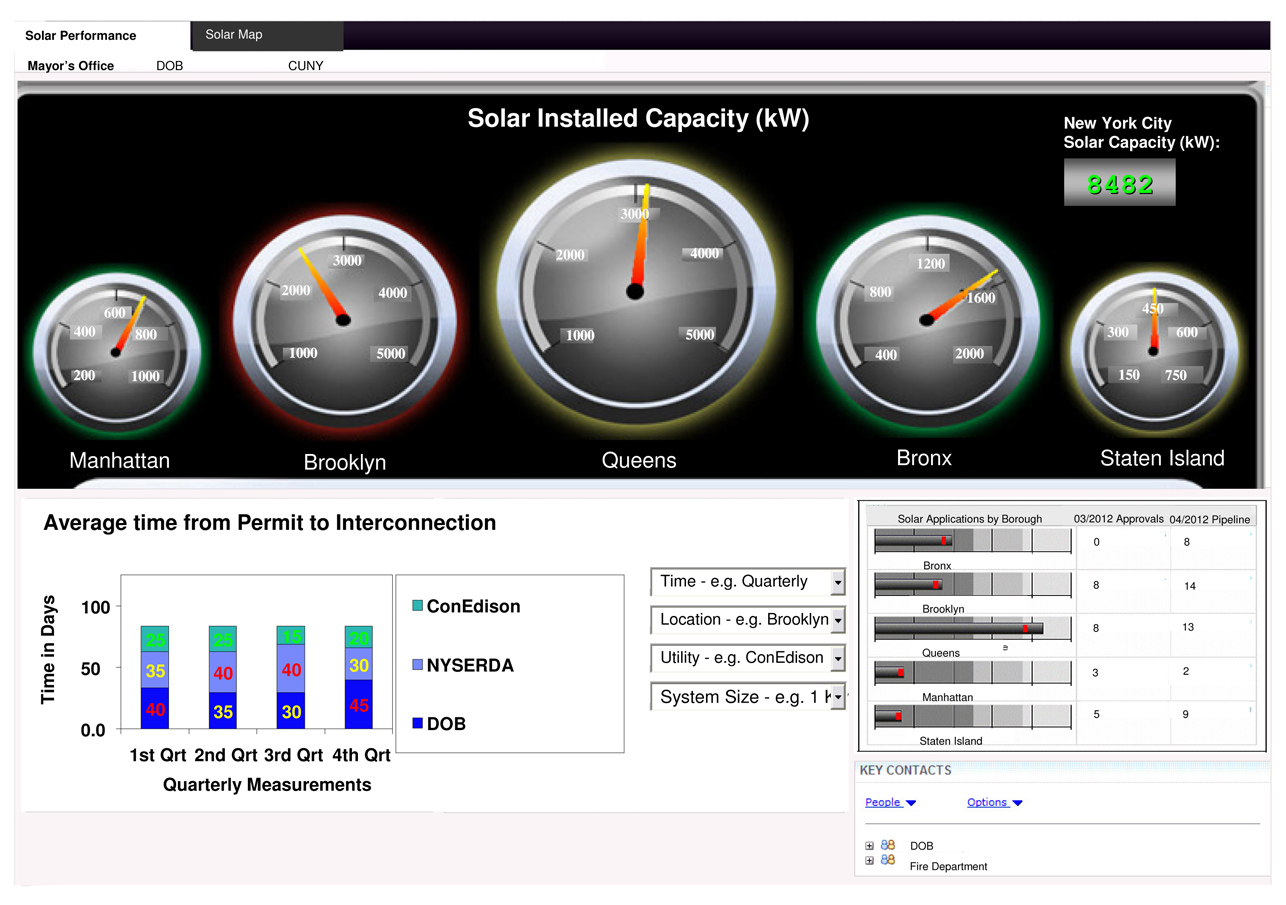
Task: Open the People dropdown in Key Contacts
Action: (x=889, y=802)
